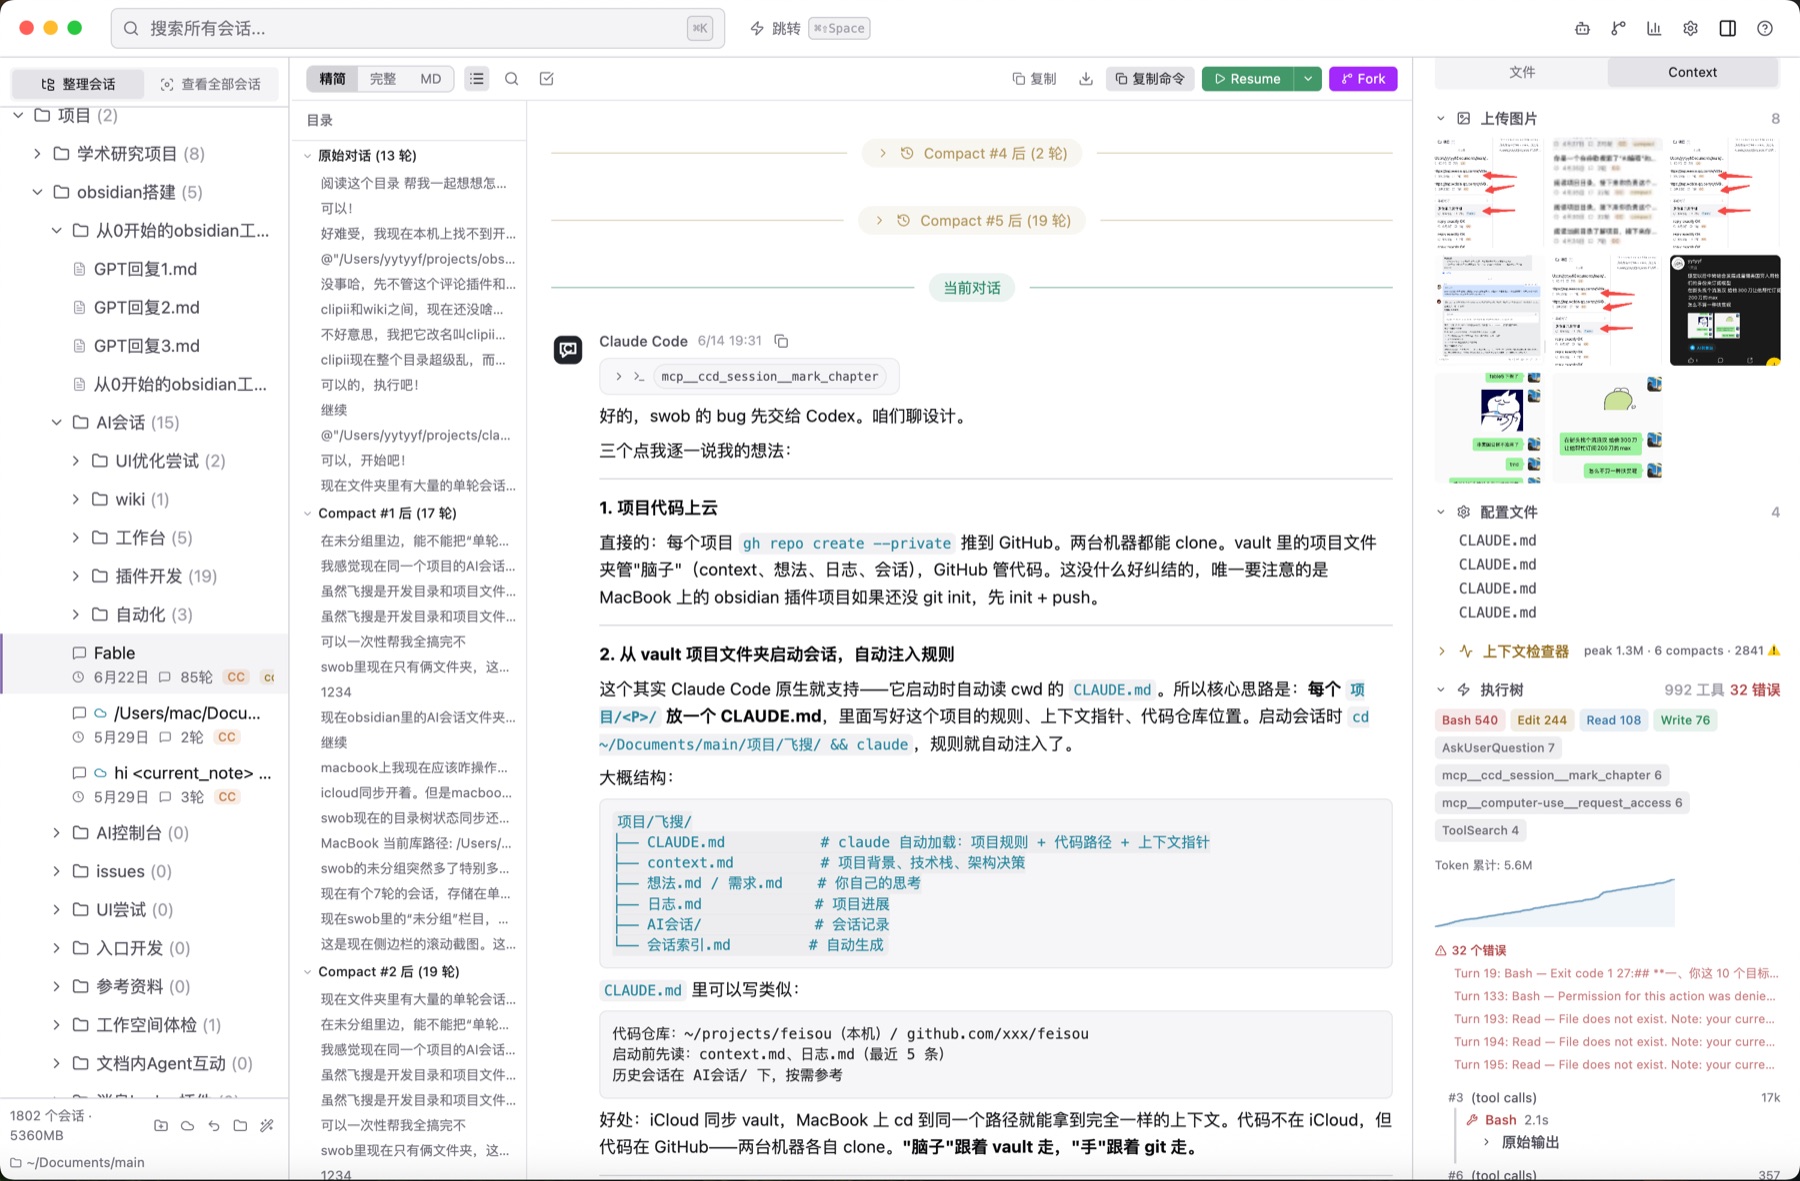
Task: Collapse the obsidian搭建 folder
Action: pyautogui.click(x=37, y=192)
